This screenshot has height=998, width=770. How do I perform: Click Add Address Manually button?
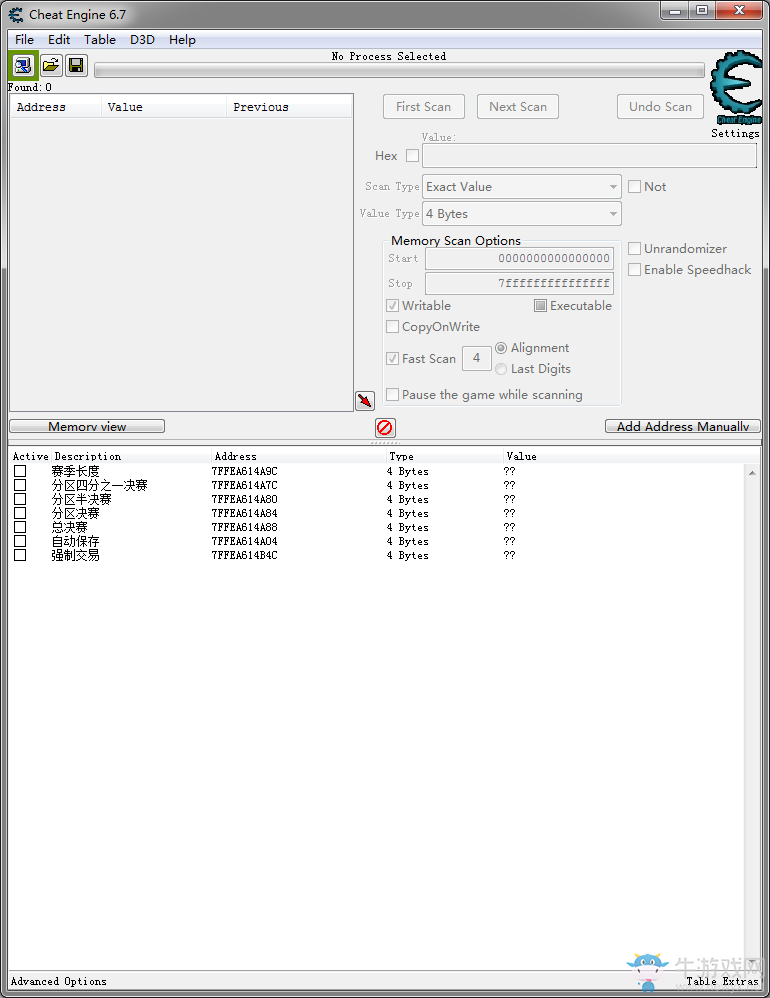pyautogui.click(x=683, y=426)
